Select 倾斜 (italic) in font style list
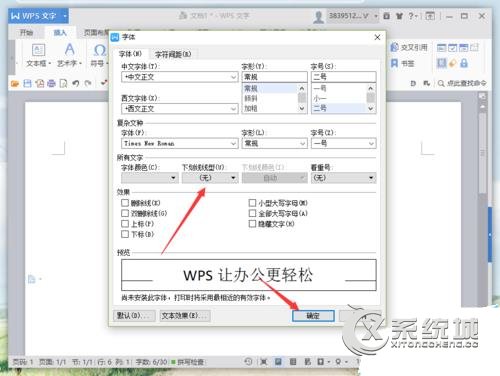 point(251,98)
